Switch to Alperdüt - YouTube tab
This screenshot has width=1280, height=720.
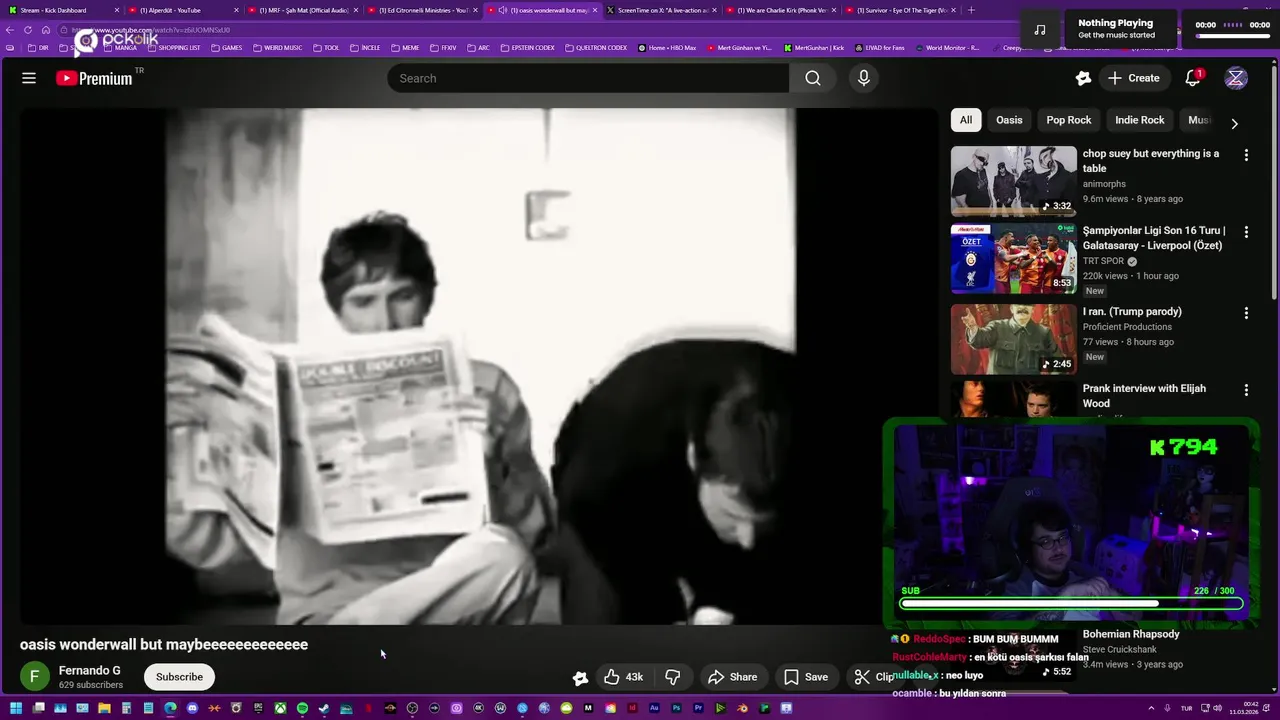182,10
